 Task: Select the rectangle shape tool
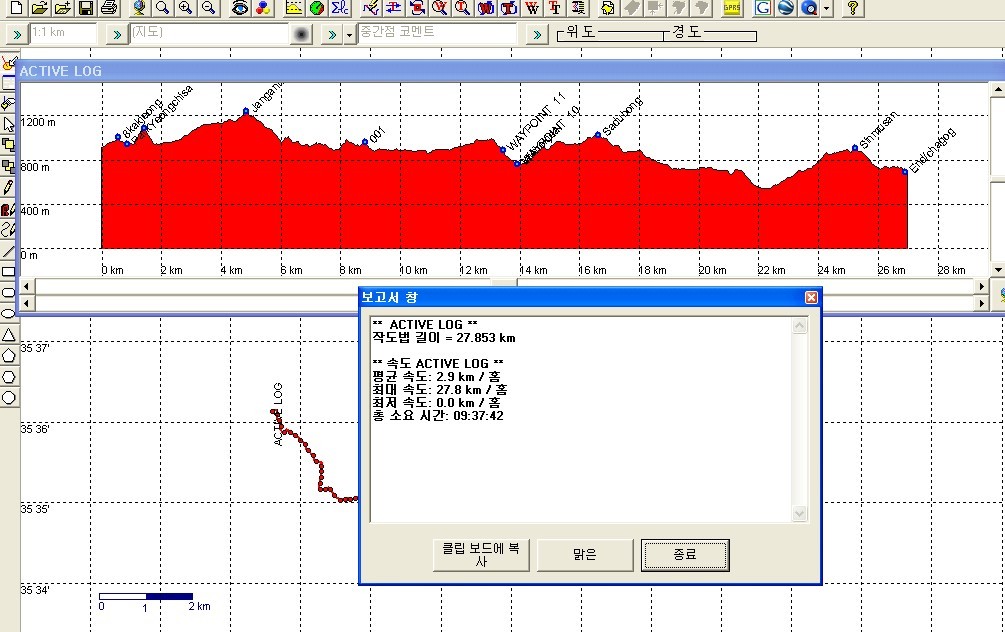pyautogui.click(x=8, y=272)
